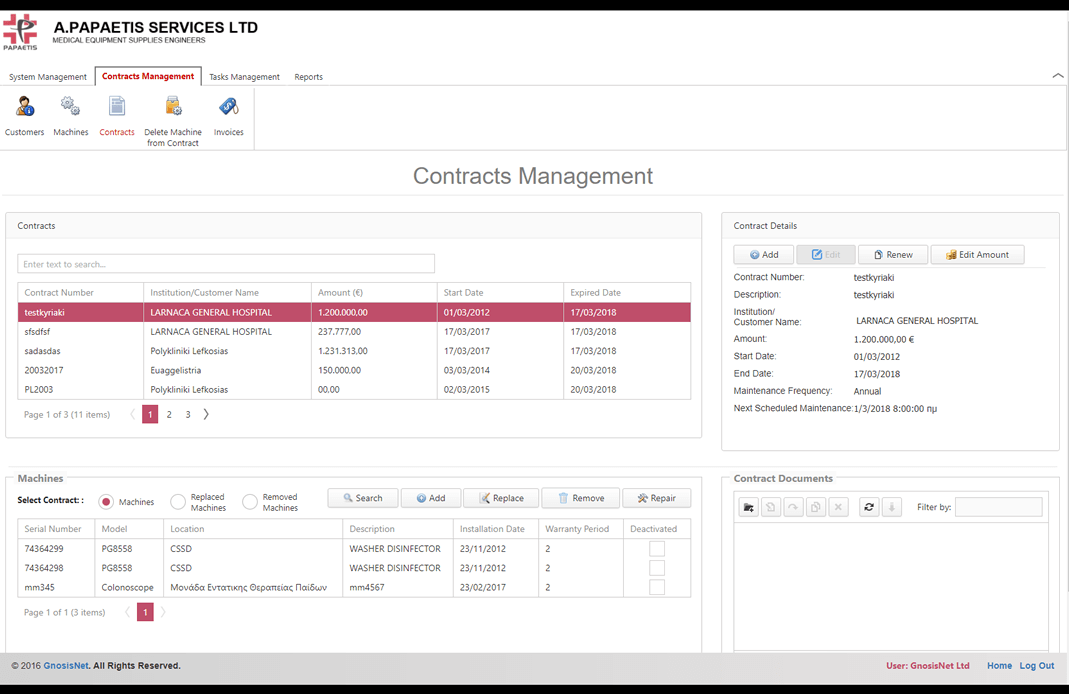Choose the Removed Machines radio option
Screen dimensions: 1069x694
click(x=250, y=502)
